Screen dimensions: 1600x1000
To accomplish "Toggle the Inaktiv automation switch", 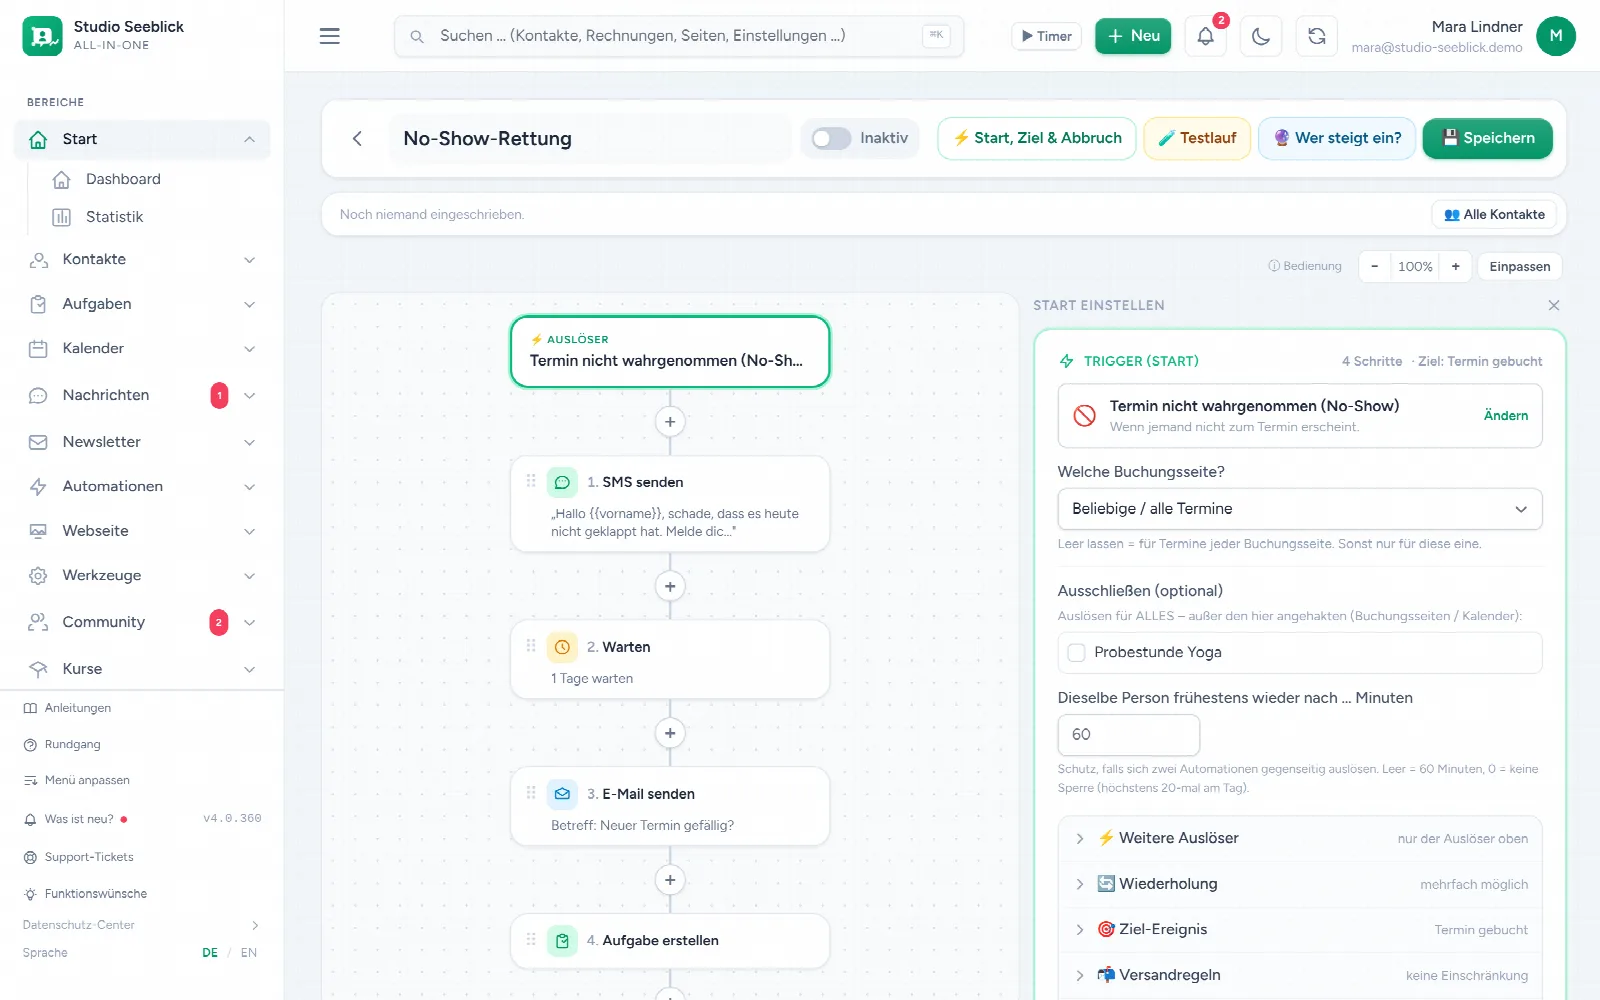I will [x=831, y=138].
